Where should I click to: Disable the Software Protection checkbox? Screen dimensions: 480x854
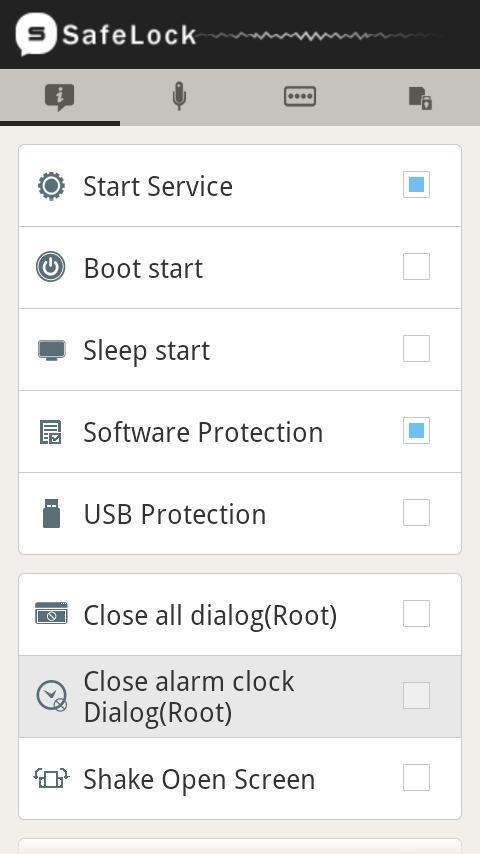[416, 431]
